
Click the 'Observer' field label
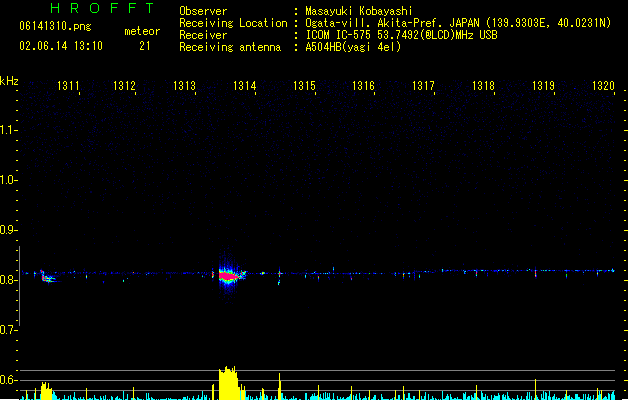point(203,11)
